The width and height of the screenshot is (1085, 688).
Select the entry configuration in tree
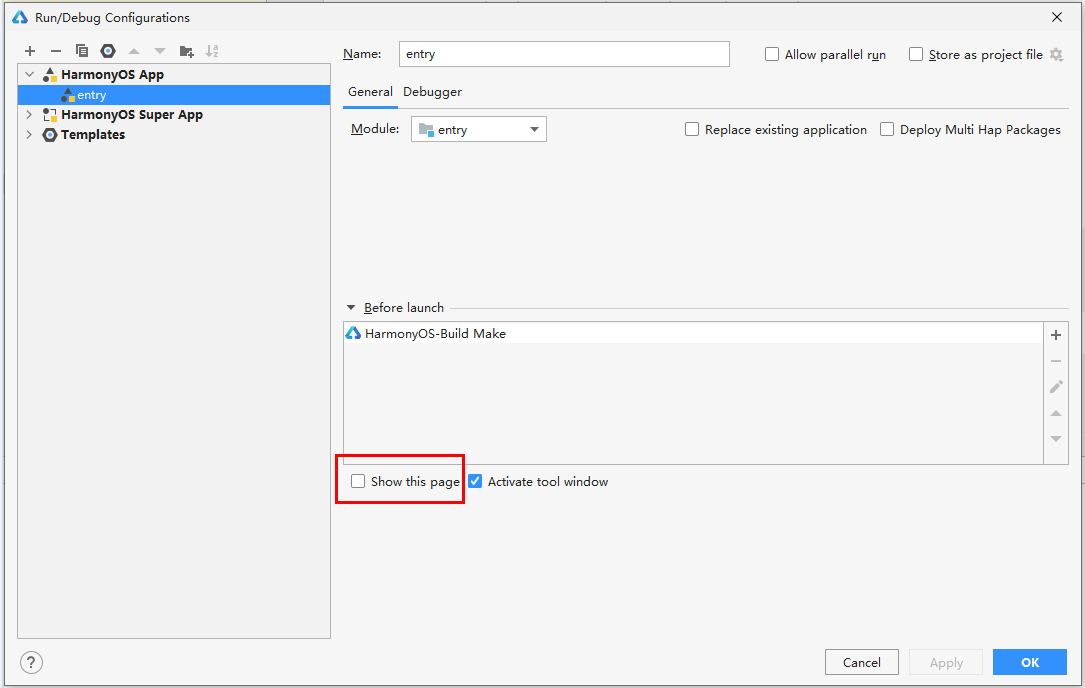pyautogui.click(x=174, y=95)
